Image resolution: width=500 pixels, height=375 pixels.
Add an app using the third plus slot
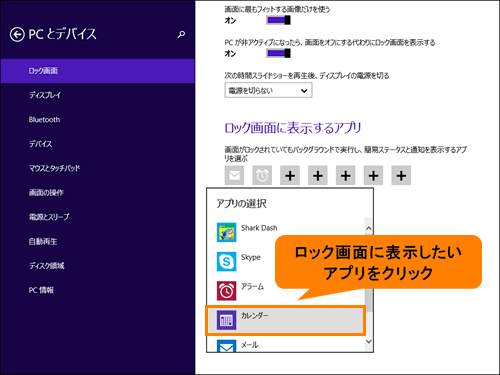(346, 175)
